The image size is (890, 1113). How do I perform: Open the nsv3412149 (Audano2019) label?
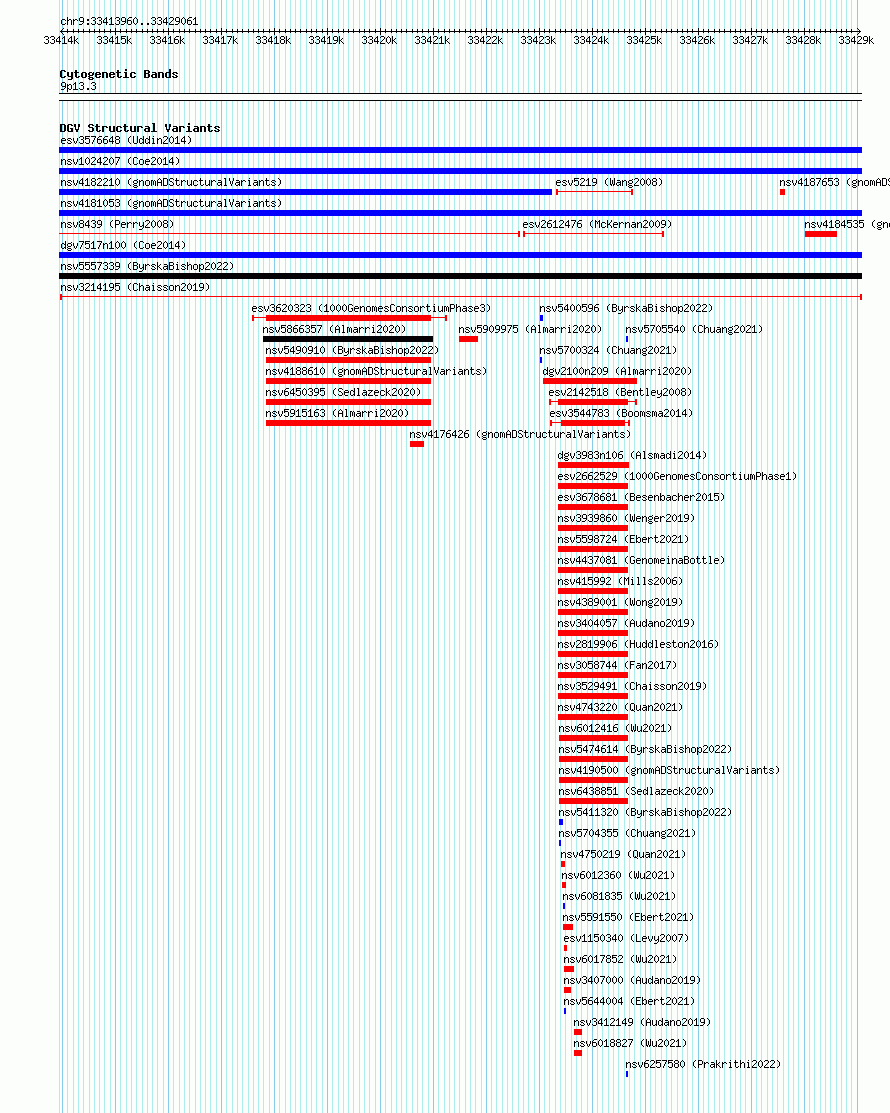642,1023
